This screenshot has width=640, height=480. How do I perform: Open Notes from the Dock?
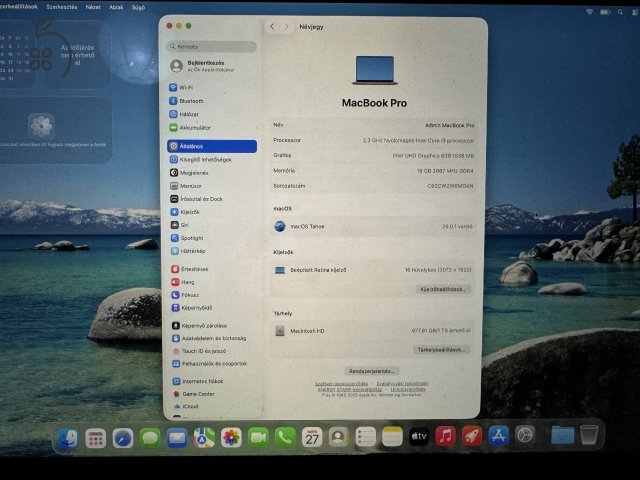pos(392,437)
